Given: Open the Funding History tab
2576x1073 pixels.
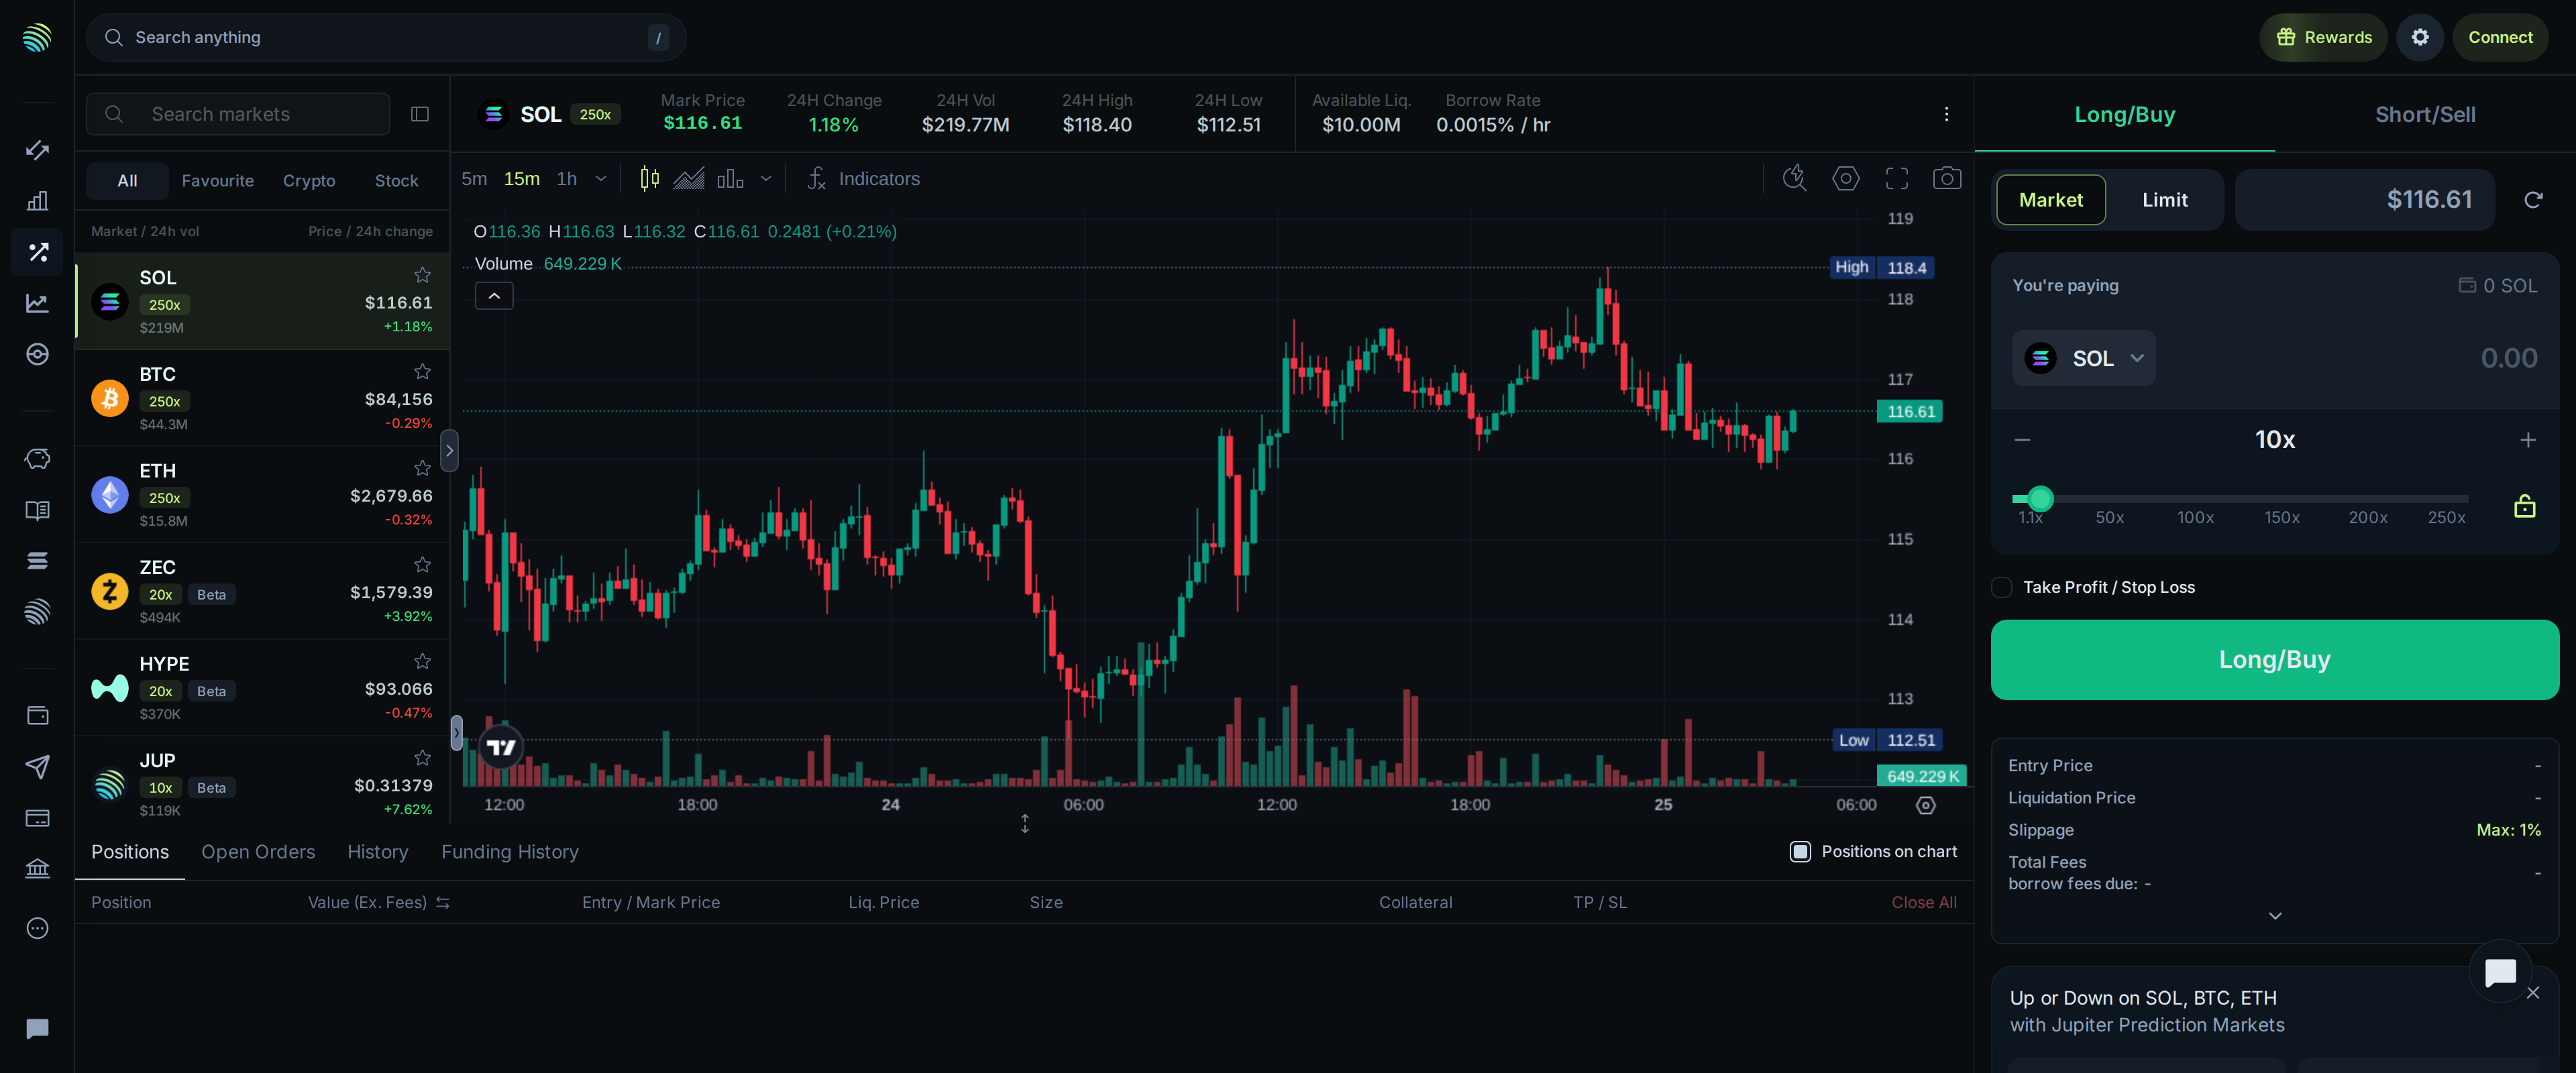Looking at the screenshot, I should [x=510, y=852].
